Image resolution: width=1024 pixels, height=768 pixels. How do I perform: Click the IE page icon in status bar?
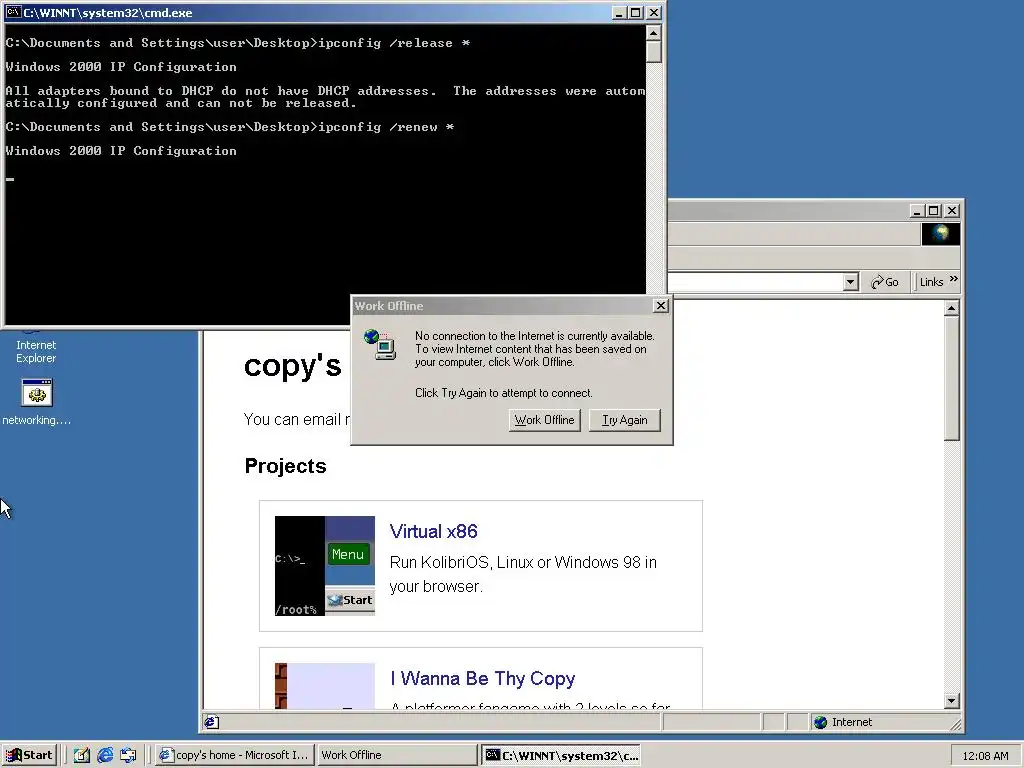(x=212, y=722)
